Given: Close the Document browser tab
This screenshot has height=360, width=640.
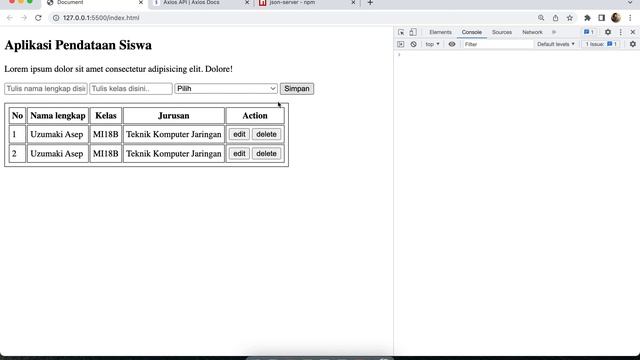Looking at the screenshot, I should 141,3.
